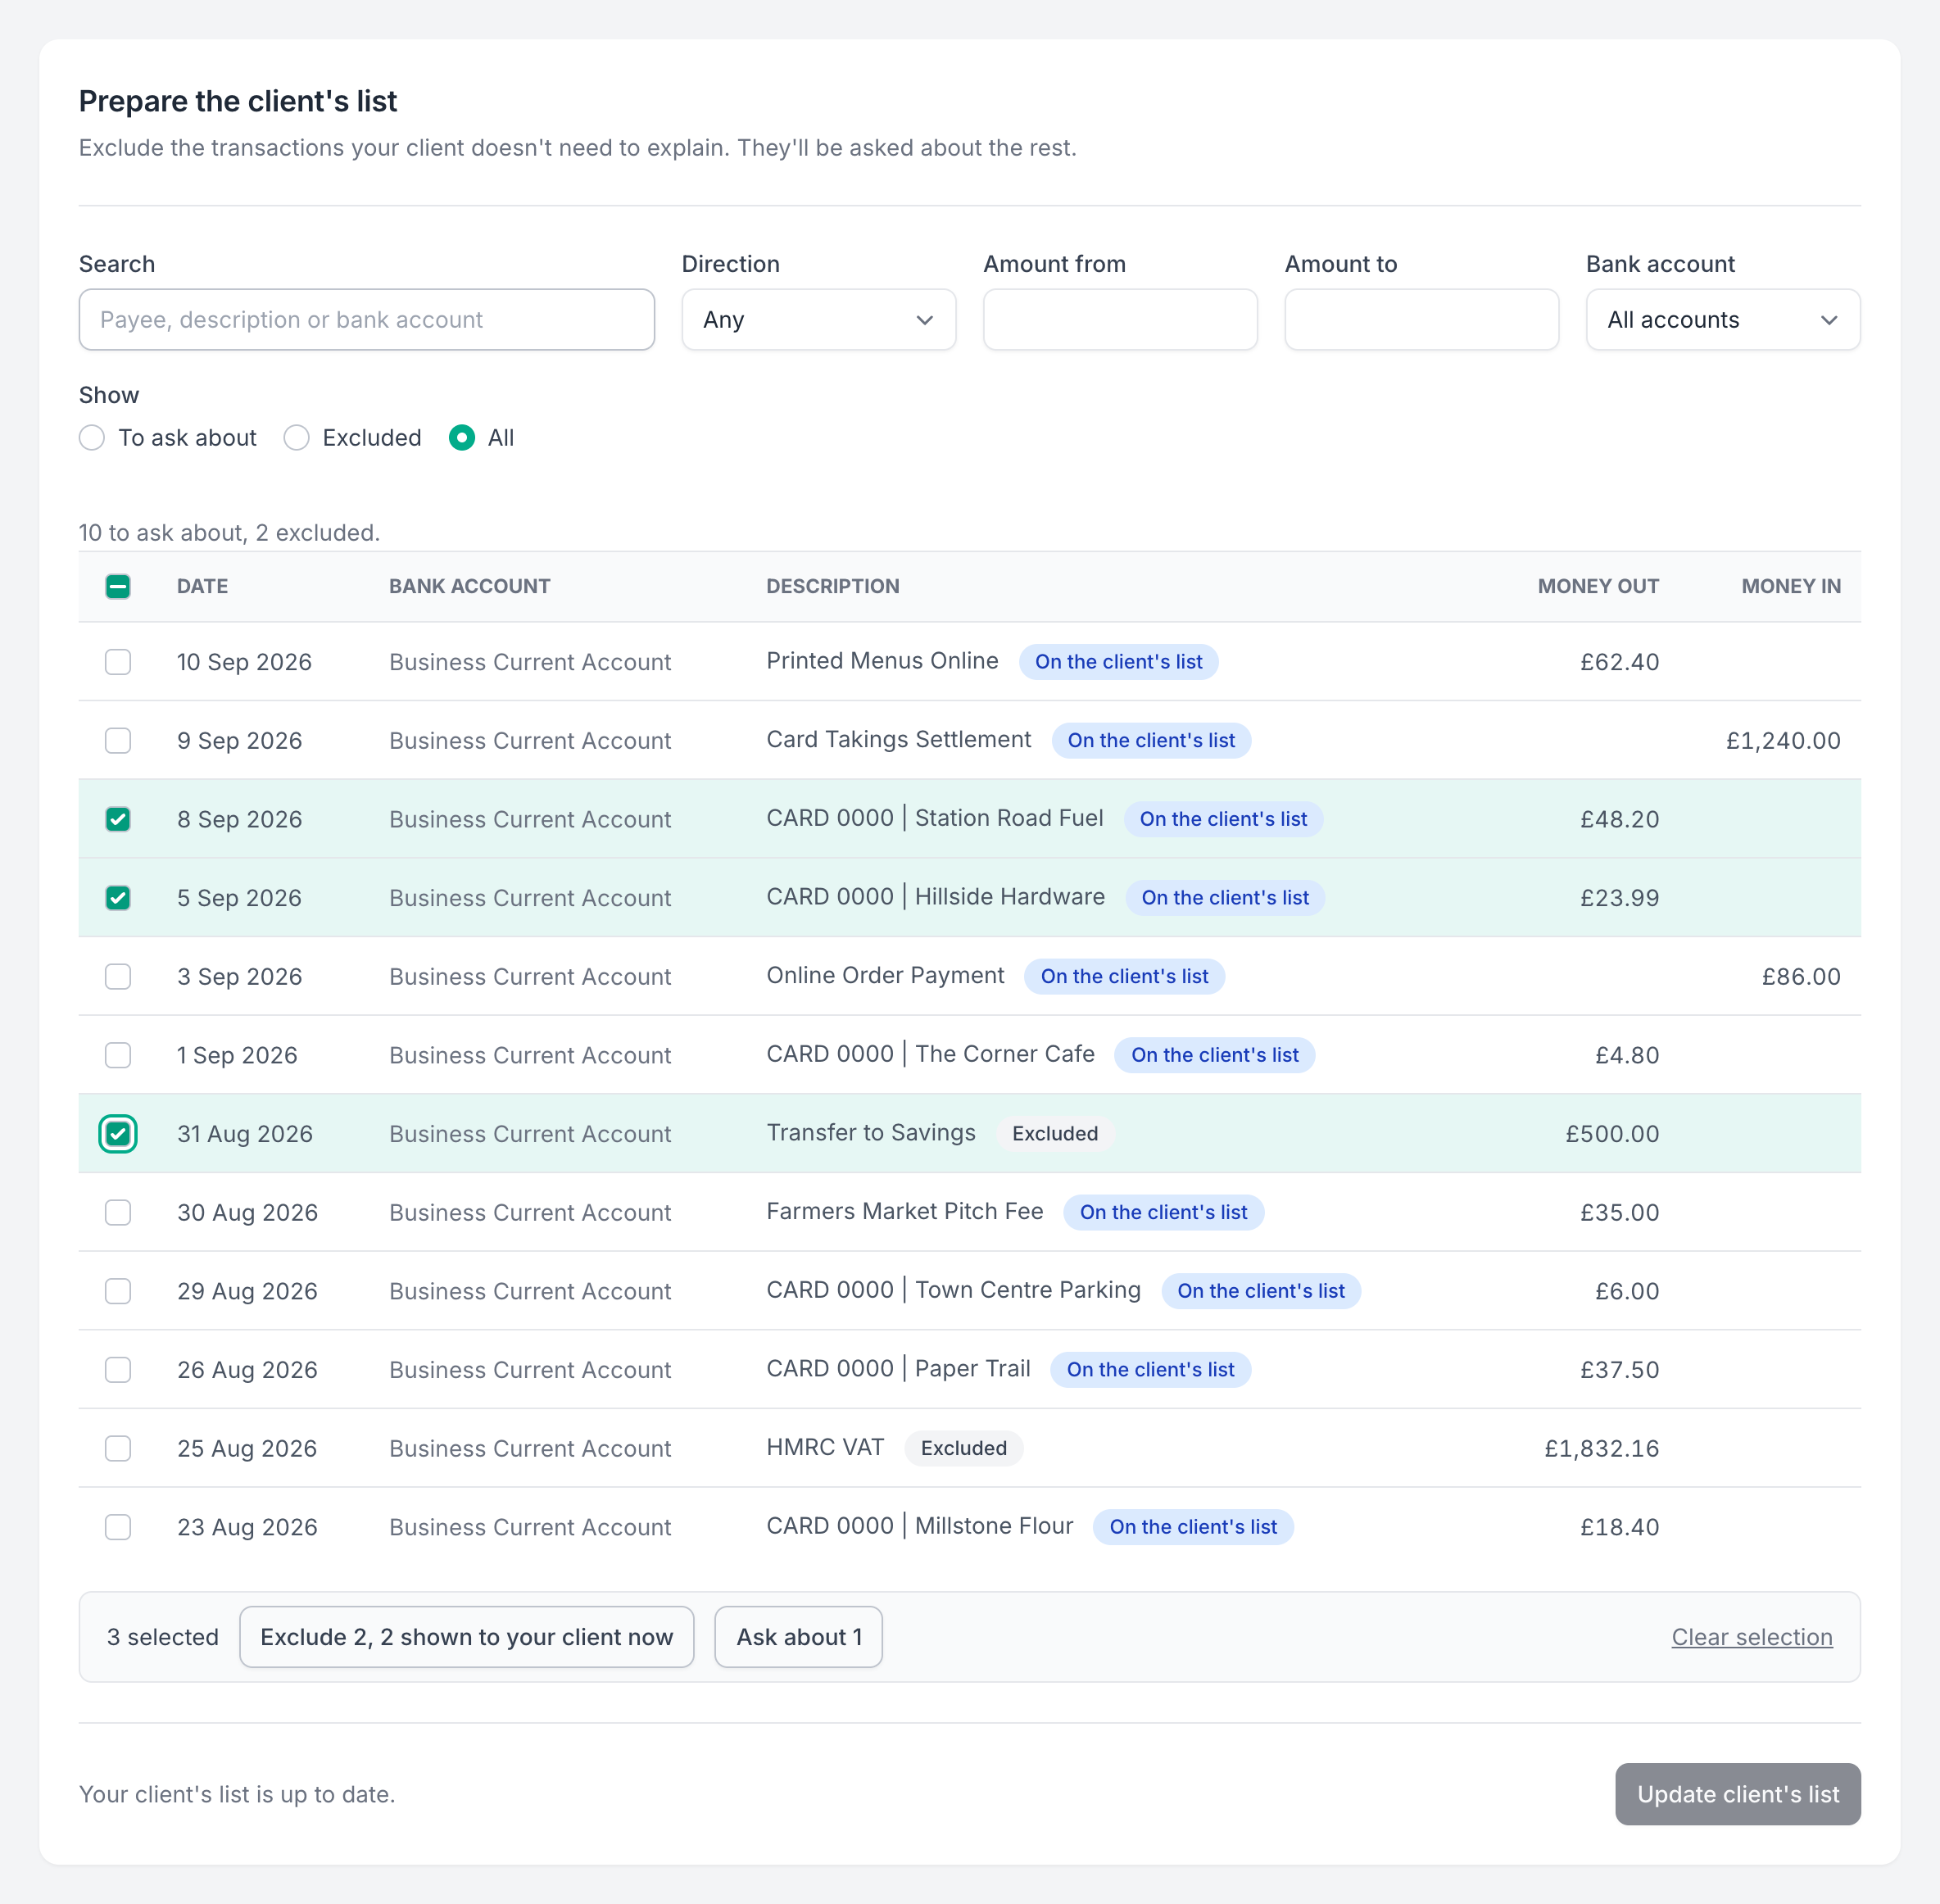Click the '3 selected' count text
Image resolution: width=1940 pixels, height=1904 pixels.
[163, 1637]
